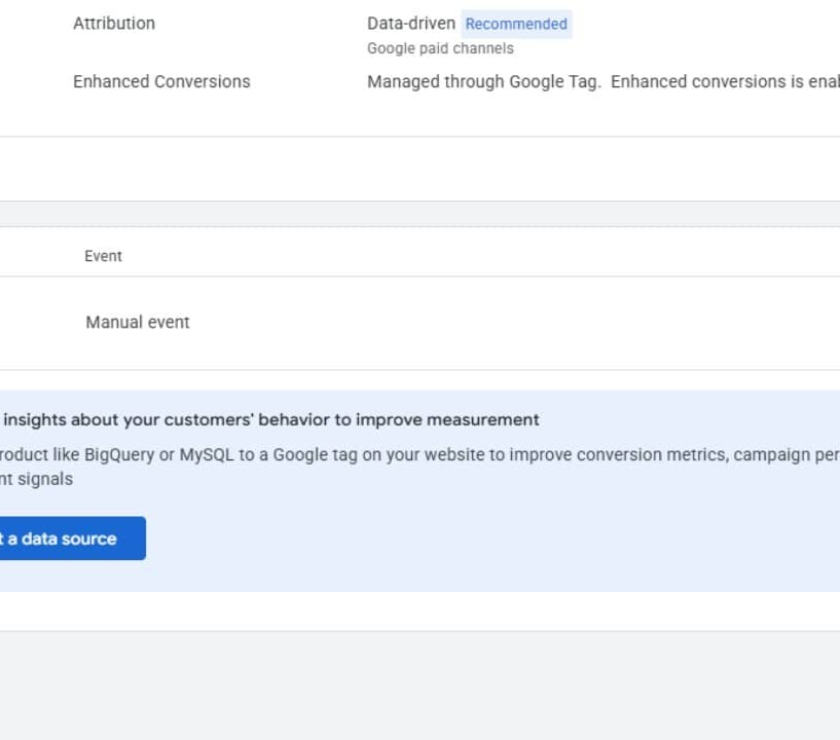Select the Data-driven attribution value
This screenshot has height=740, width=840.
pos(410,23)
